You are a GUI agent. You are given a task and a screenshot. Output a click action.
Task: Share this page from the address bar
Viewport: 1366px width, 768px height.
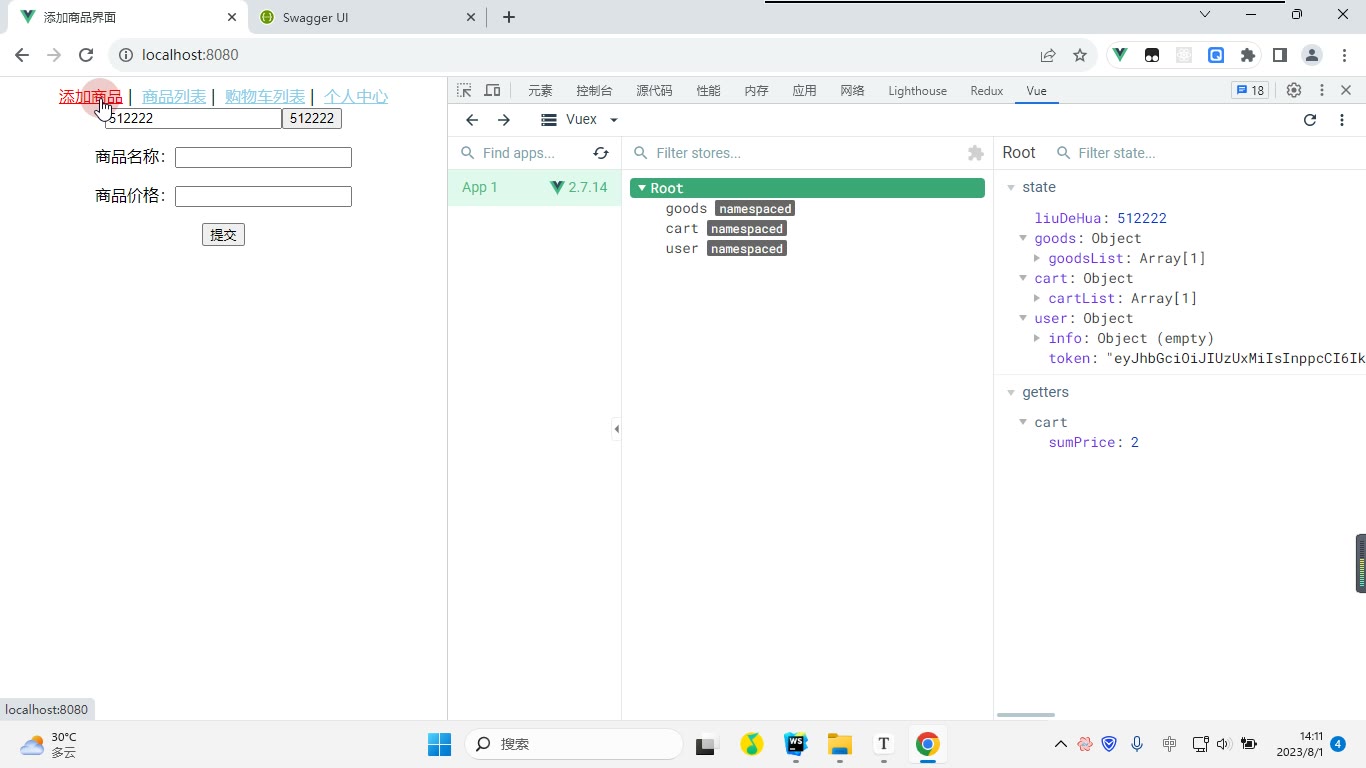[1048, 55]
